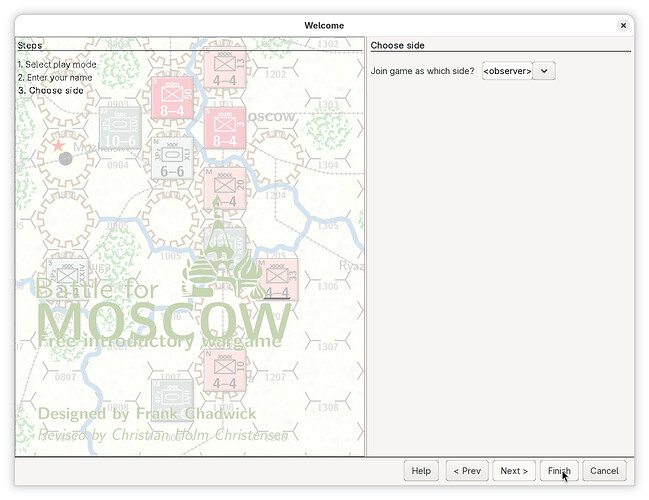
Task: Click the <observer> combo box field
Action: point(506,71)
